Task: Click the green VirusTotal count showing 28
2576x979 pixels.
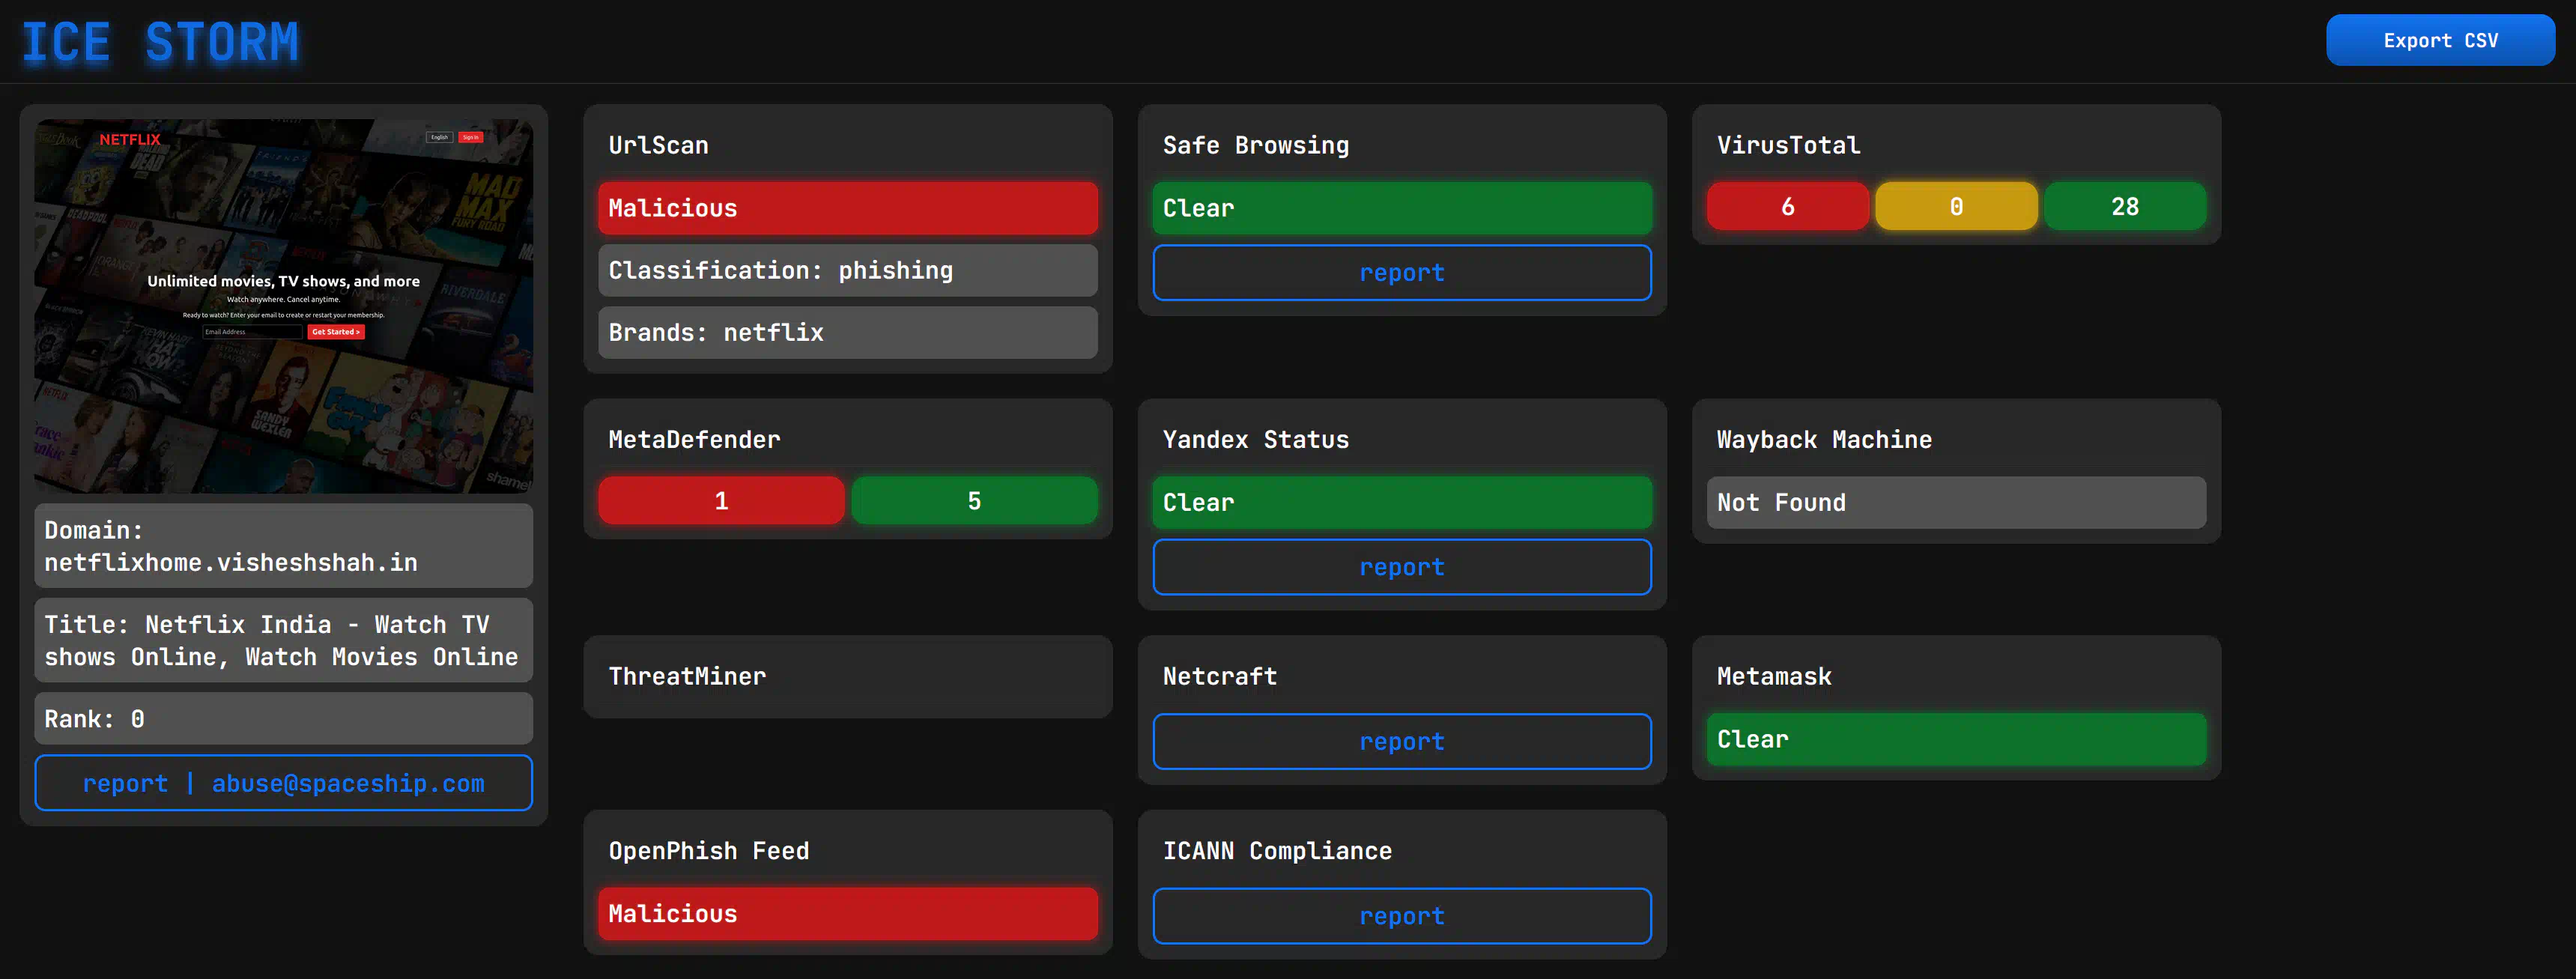Action: pos(2124,207)
